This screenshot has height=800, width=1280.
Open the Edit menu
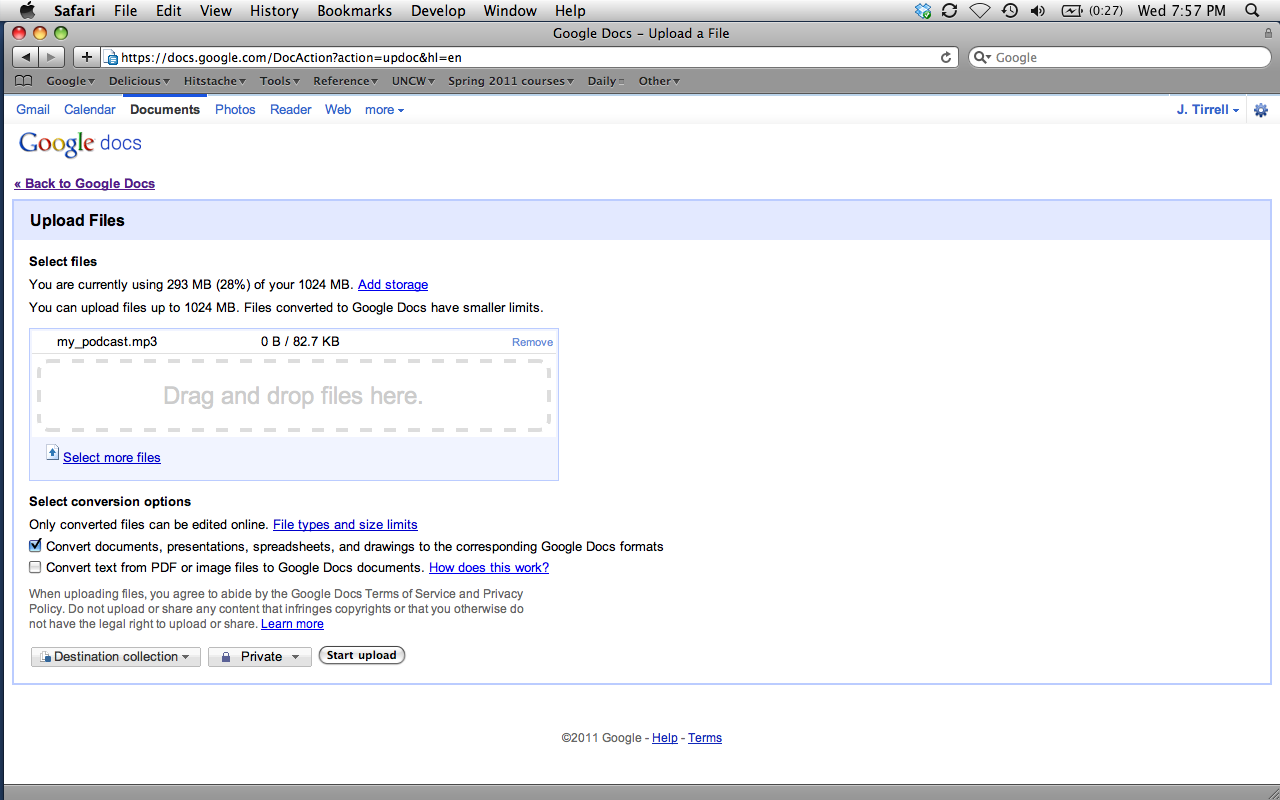point(169,11)
